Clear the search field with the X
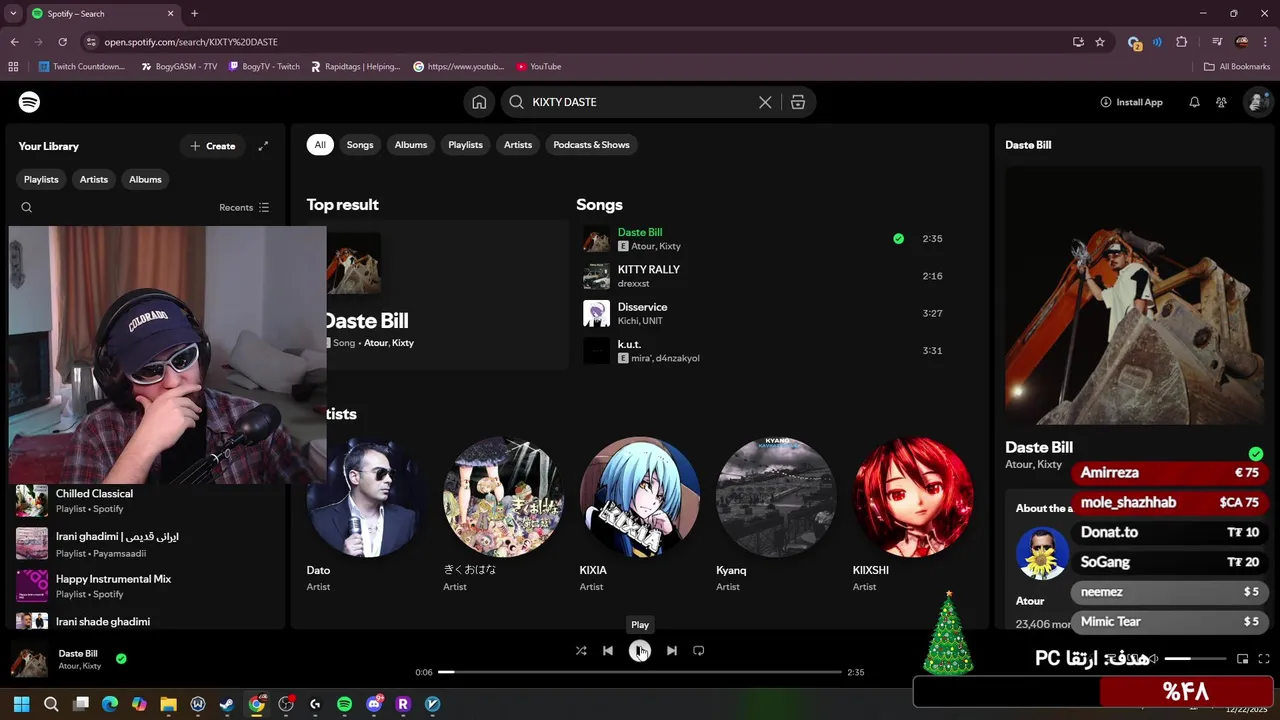Screen dimensions: 1280x720 765,102
